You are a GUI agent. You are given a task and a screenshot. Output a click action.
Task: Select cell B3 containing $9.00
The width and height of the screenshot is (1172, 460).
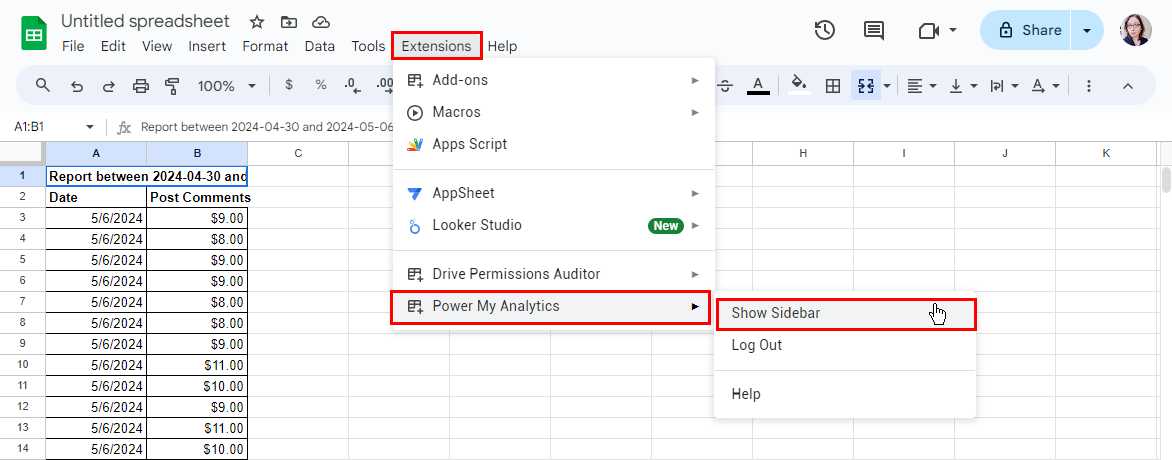[197, 218]
